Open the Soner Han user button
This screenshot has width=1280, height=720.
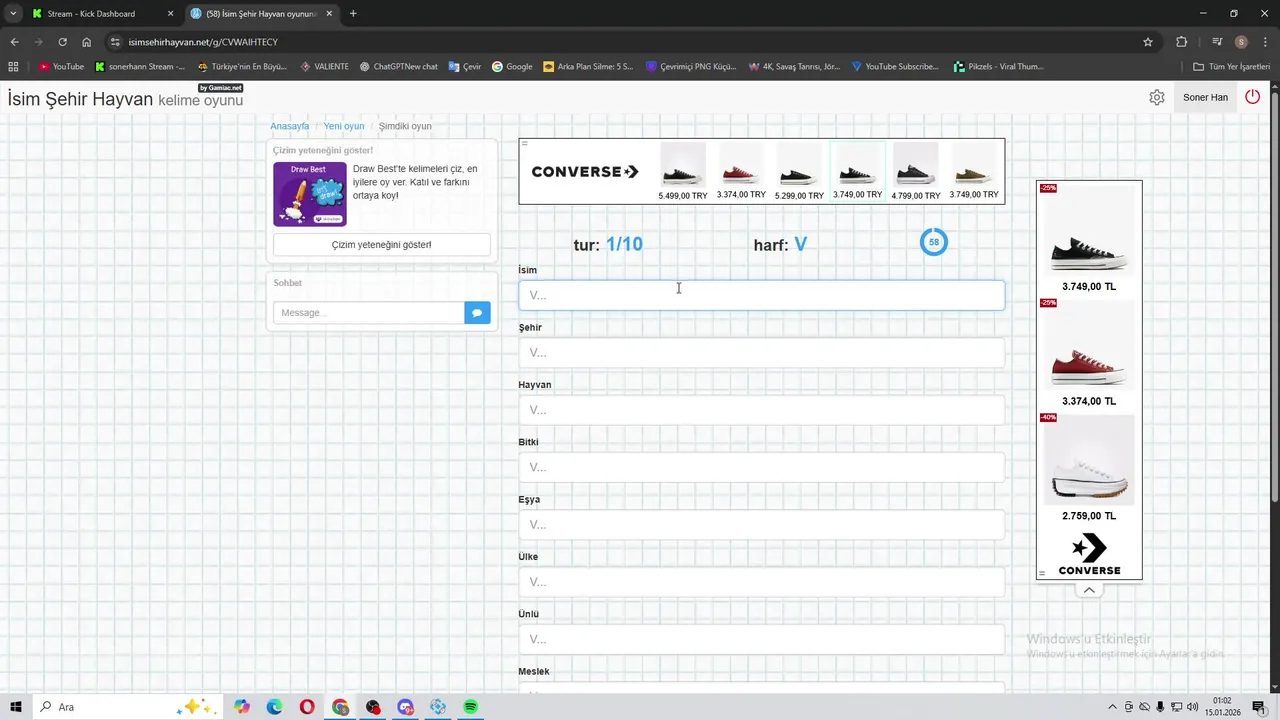coord(1205,97)
